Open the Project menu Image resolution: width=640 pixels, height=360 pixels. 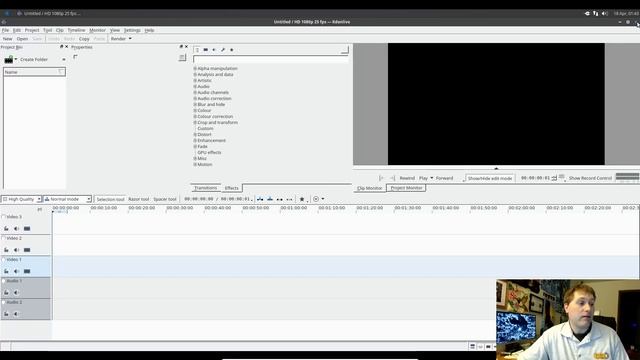click(x=32, y=30)
